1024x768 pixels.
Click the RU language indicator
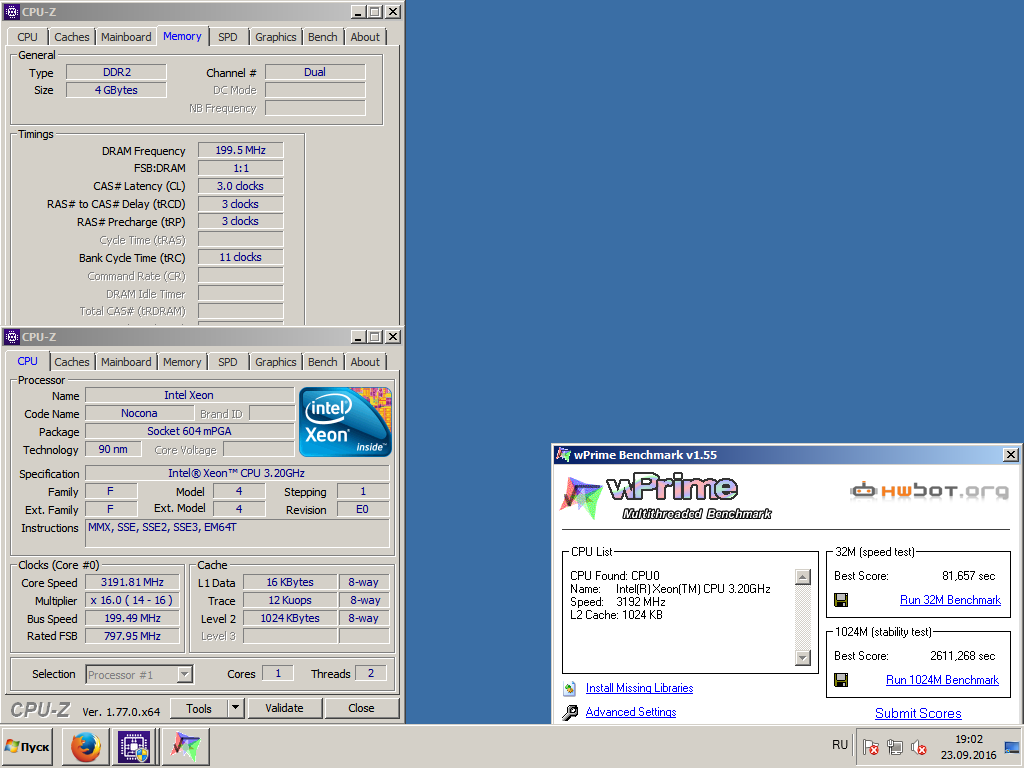[x=840, y=745]
